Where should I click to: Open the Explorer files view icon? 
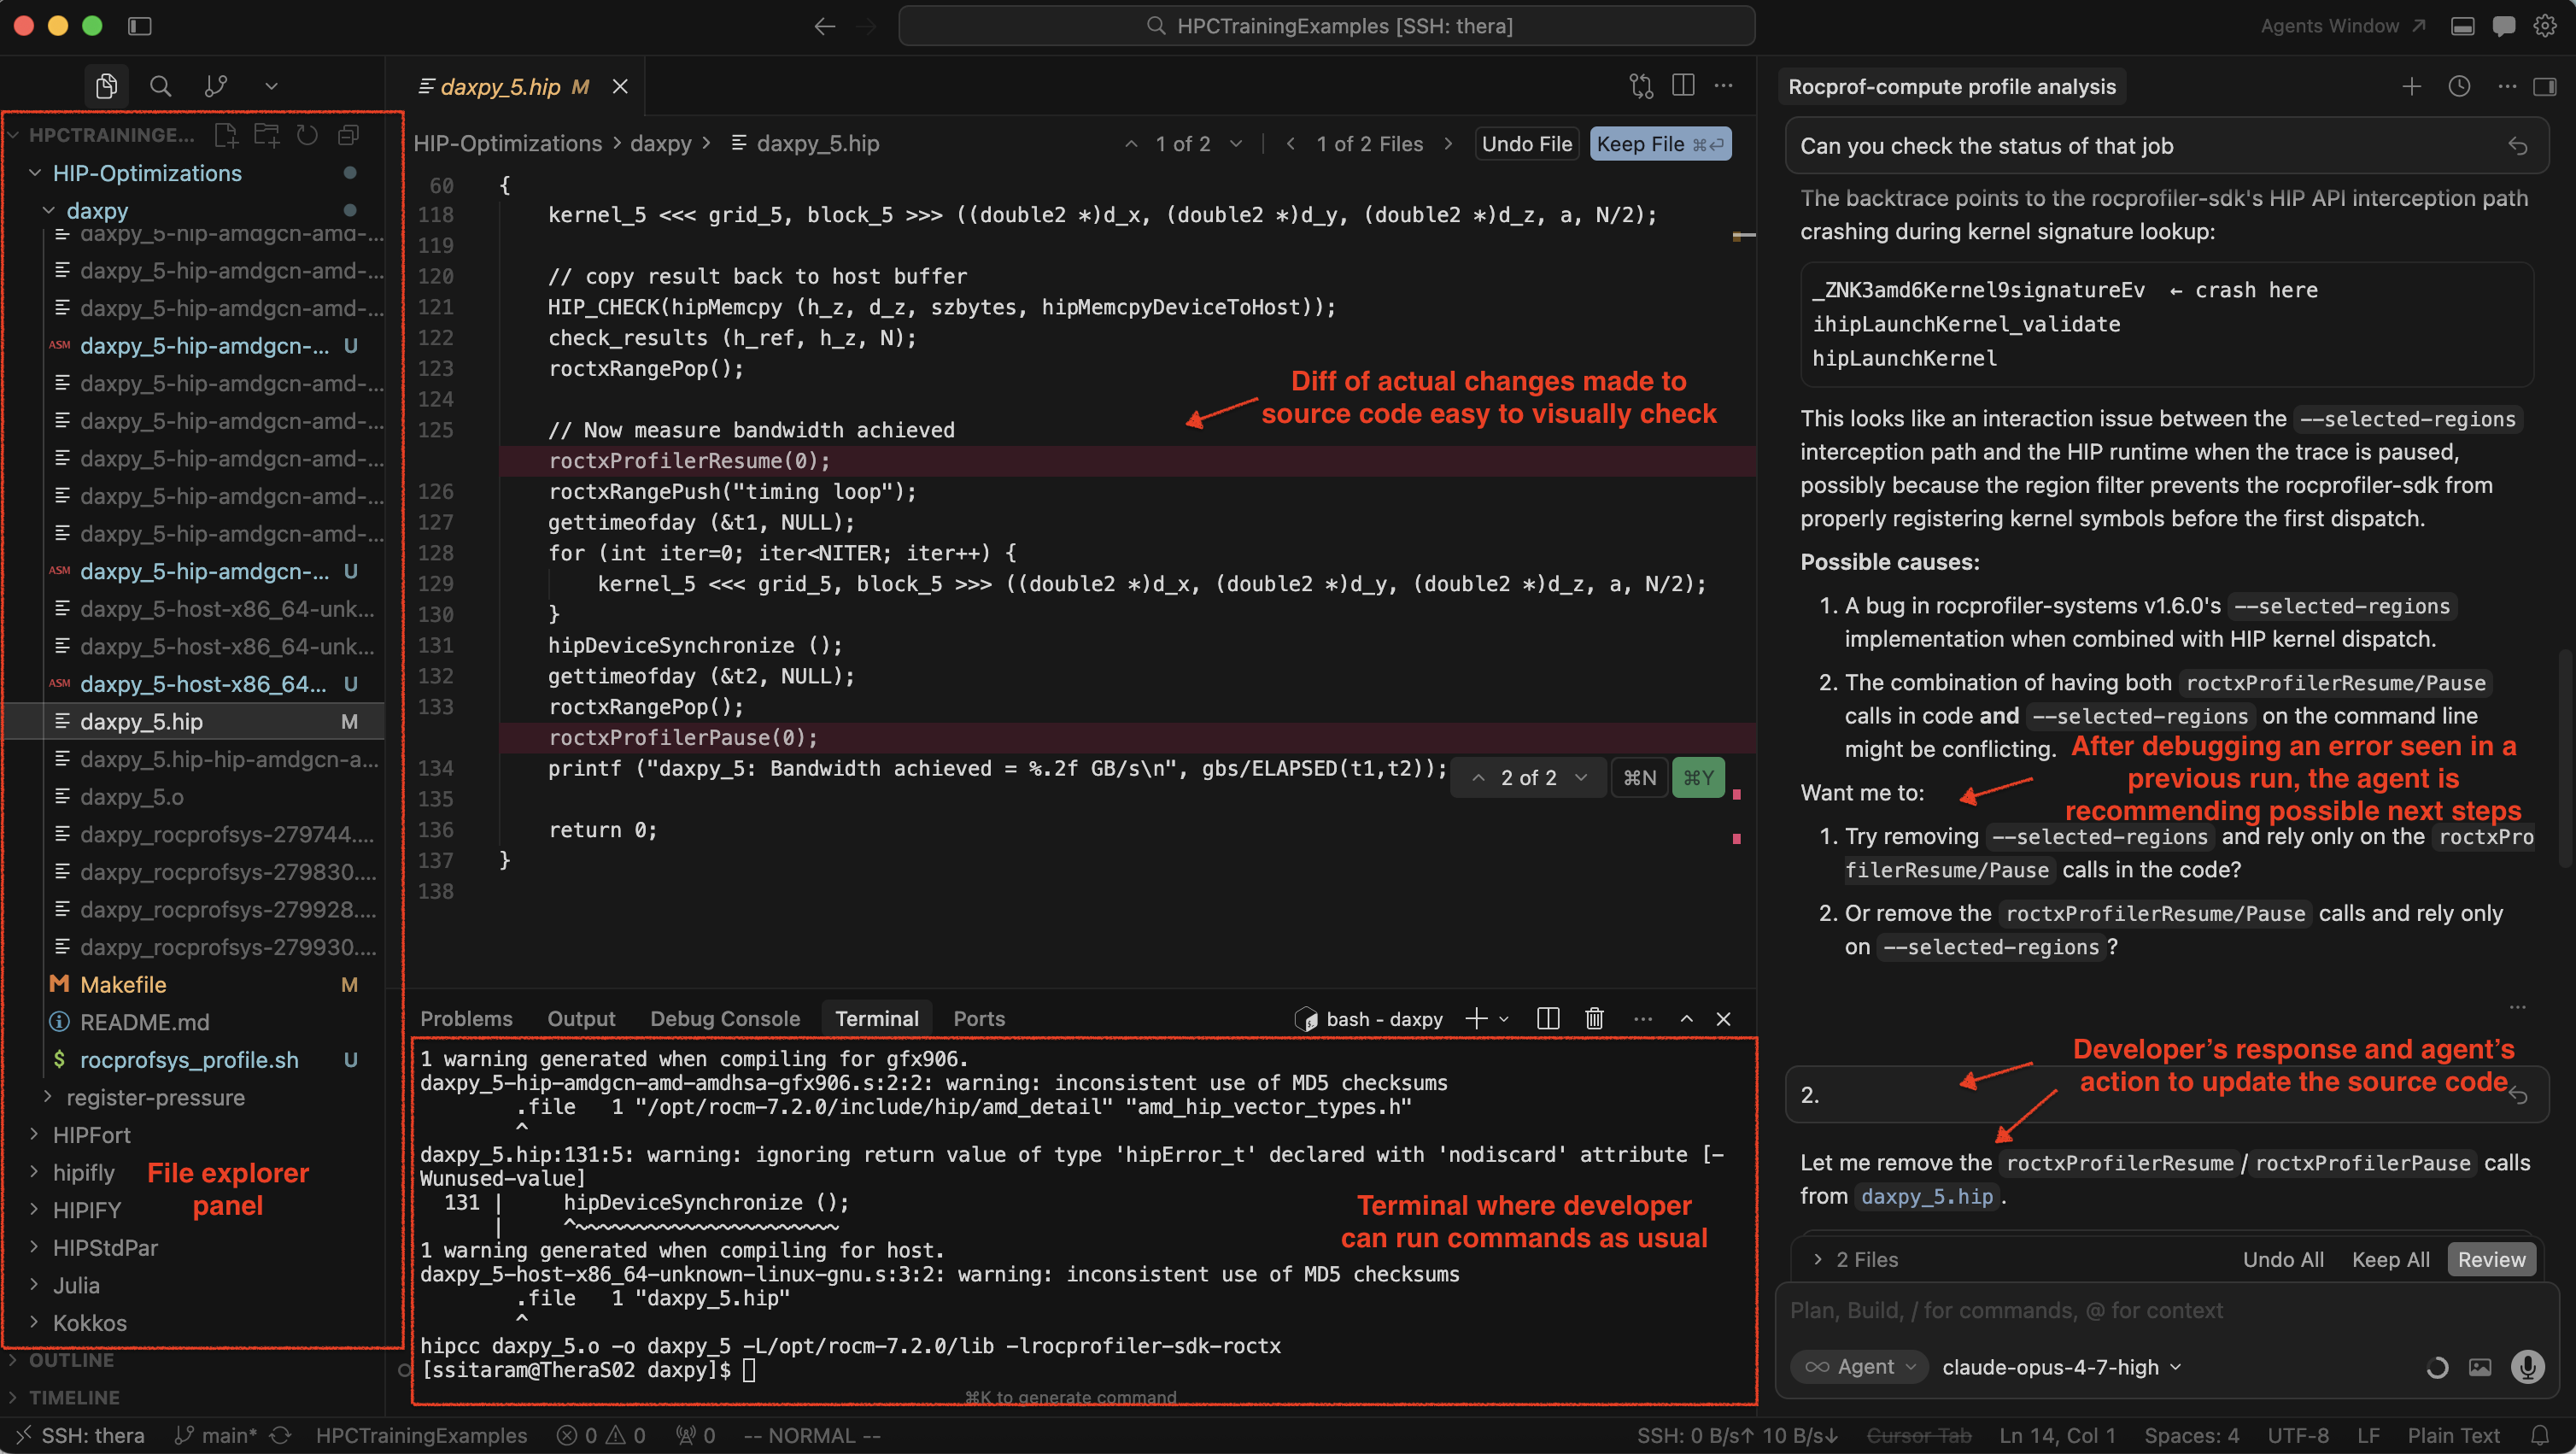(106, 86)
